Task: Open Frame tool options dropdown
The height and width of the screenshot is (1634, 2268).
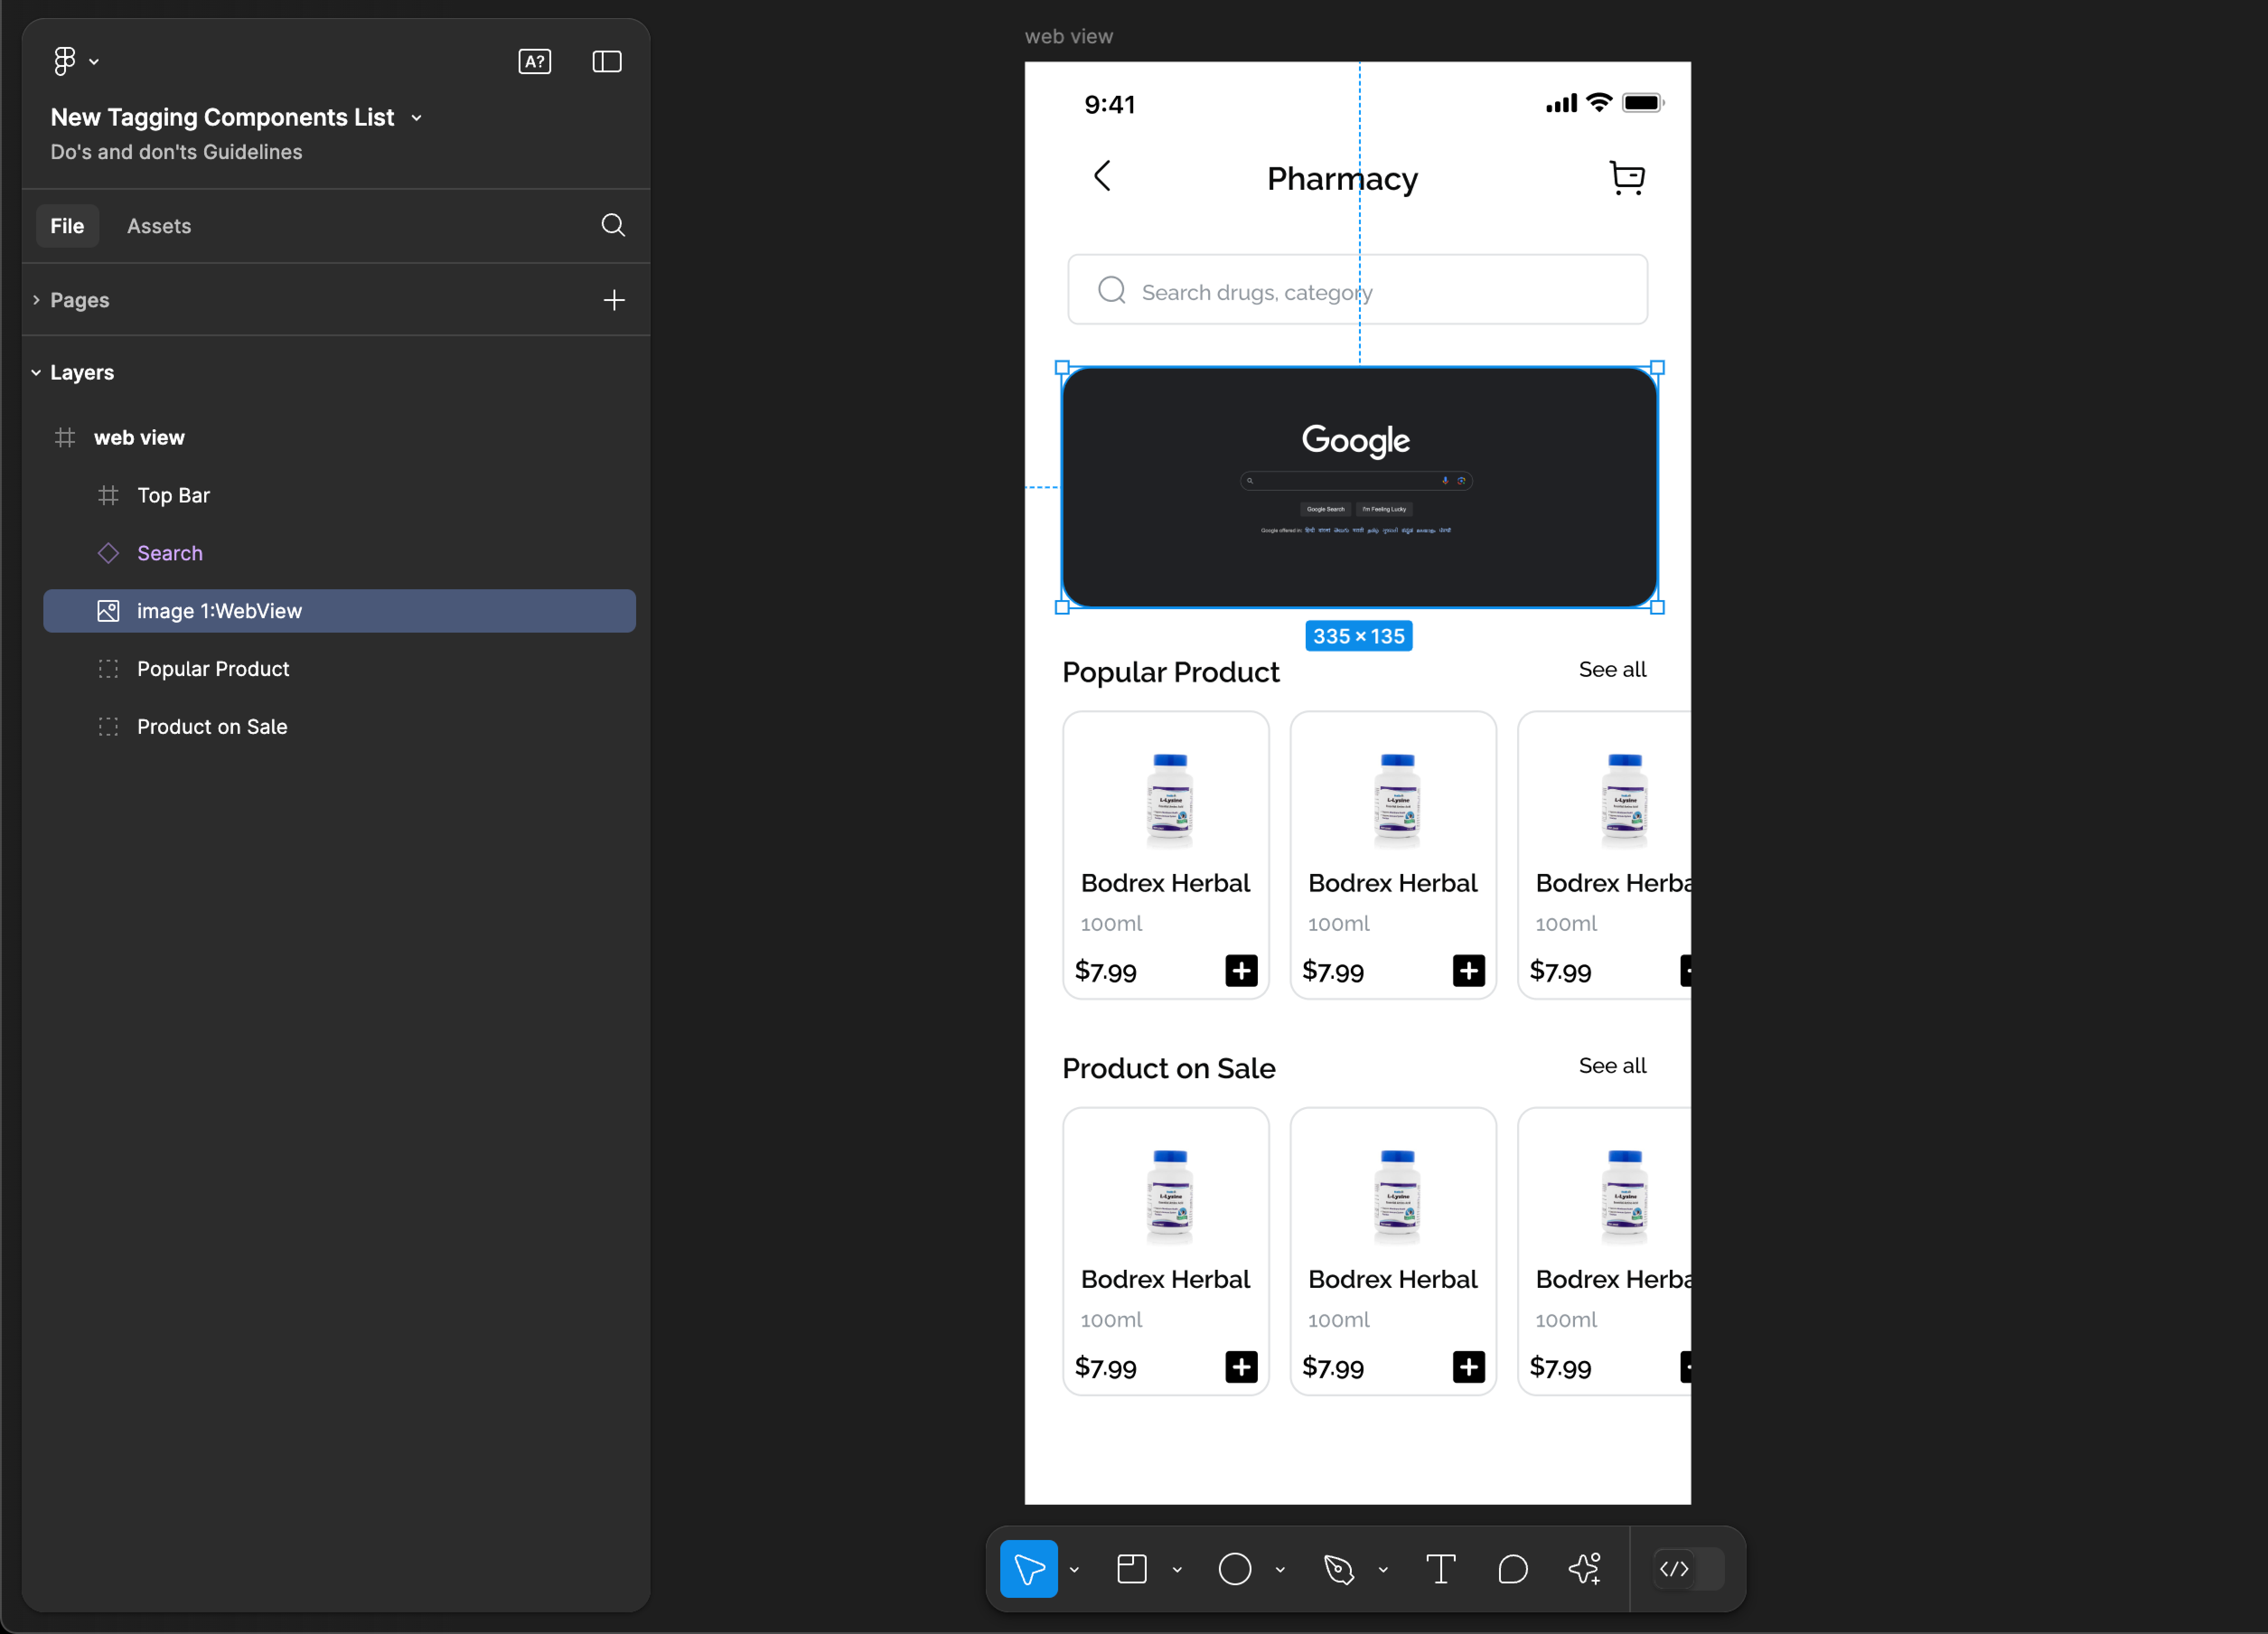Action: point(1177,1570)
